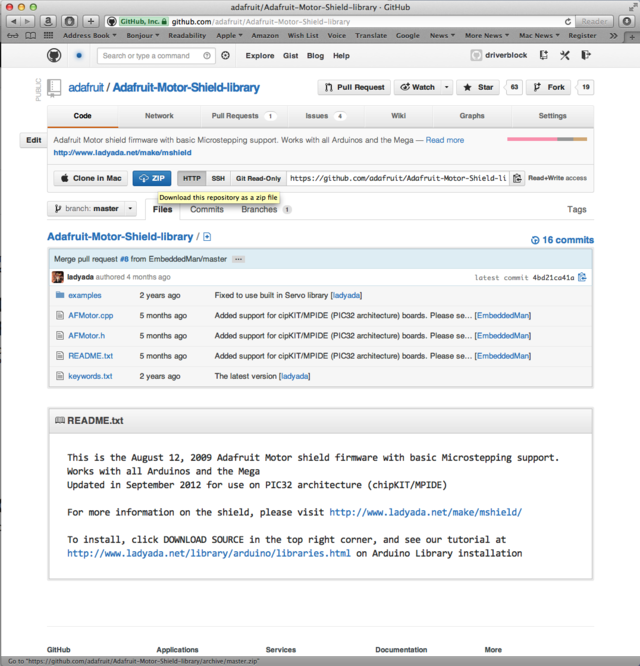The width and height of the screenshot is (640, 666).
Task: Open the Tags link
Action: [576, 209]
